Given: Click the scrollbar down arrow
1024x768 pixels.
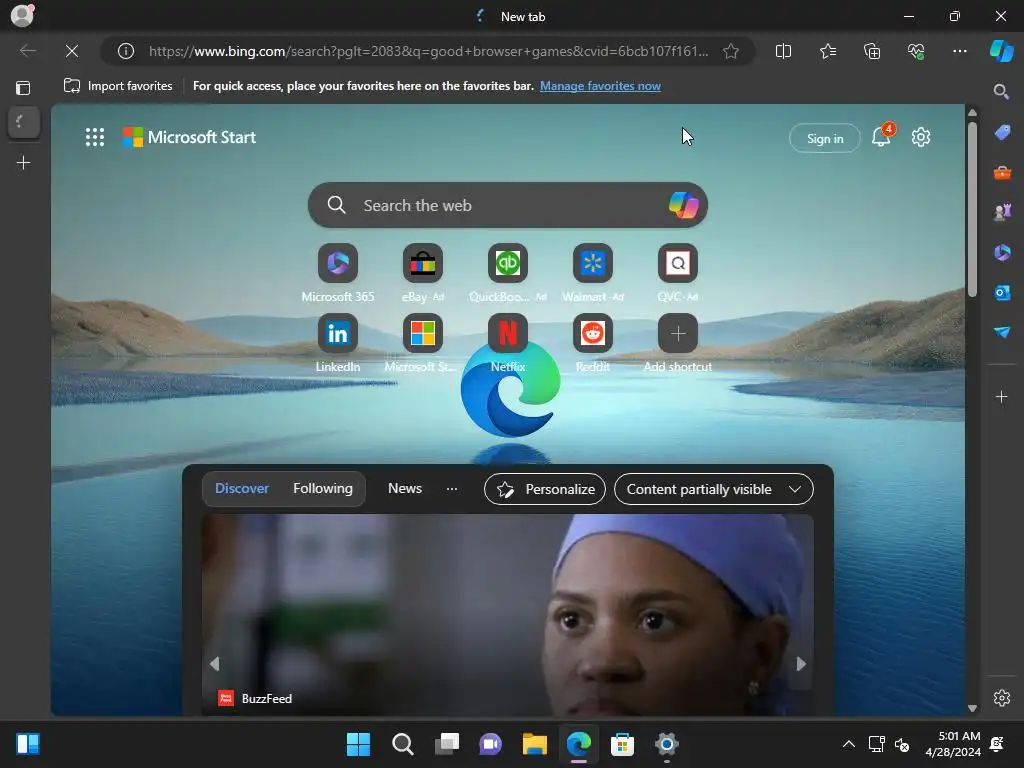Looking at the screenshot, I should (x=972, y=709).
